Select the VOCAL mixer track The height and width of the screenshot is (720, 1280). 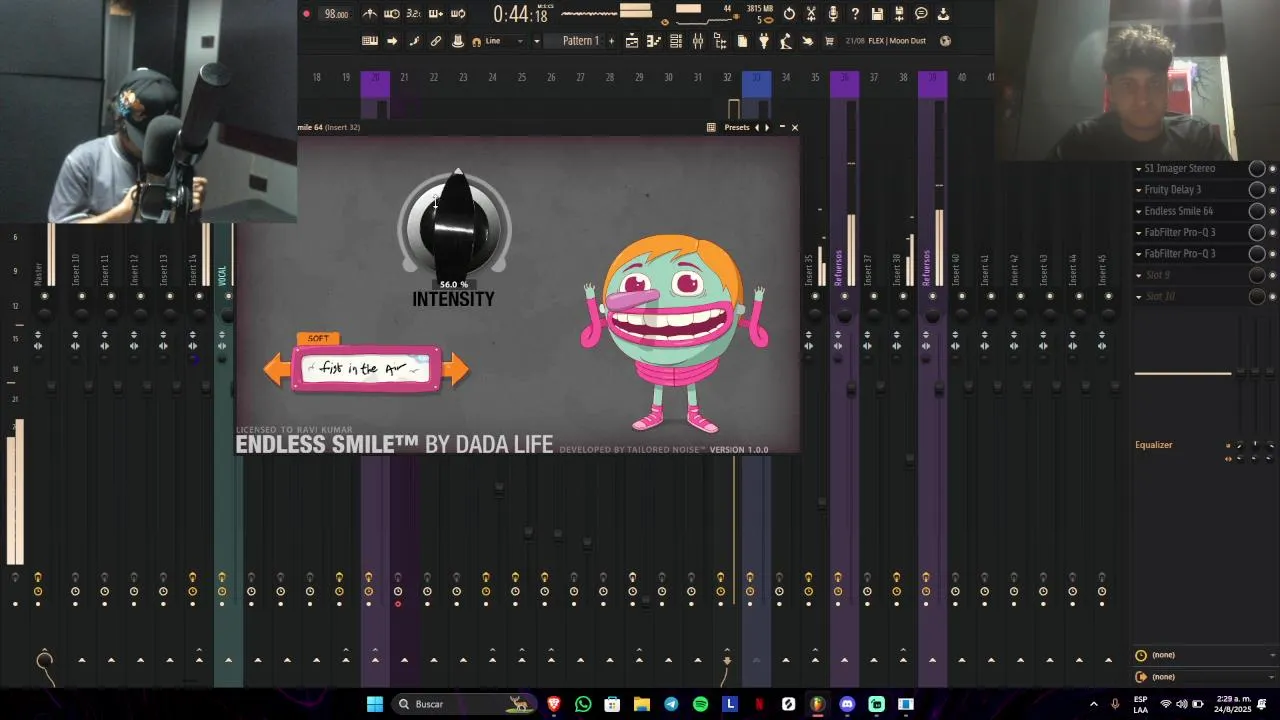click(223, 274)
